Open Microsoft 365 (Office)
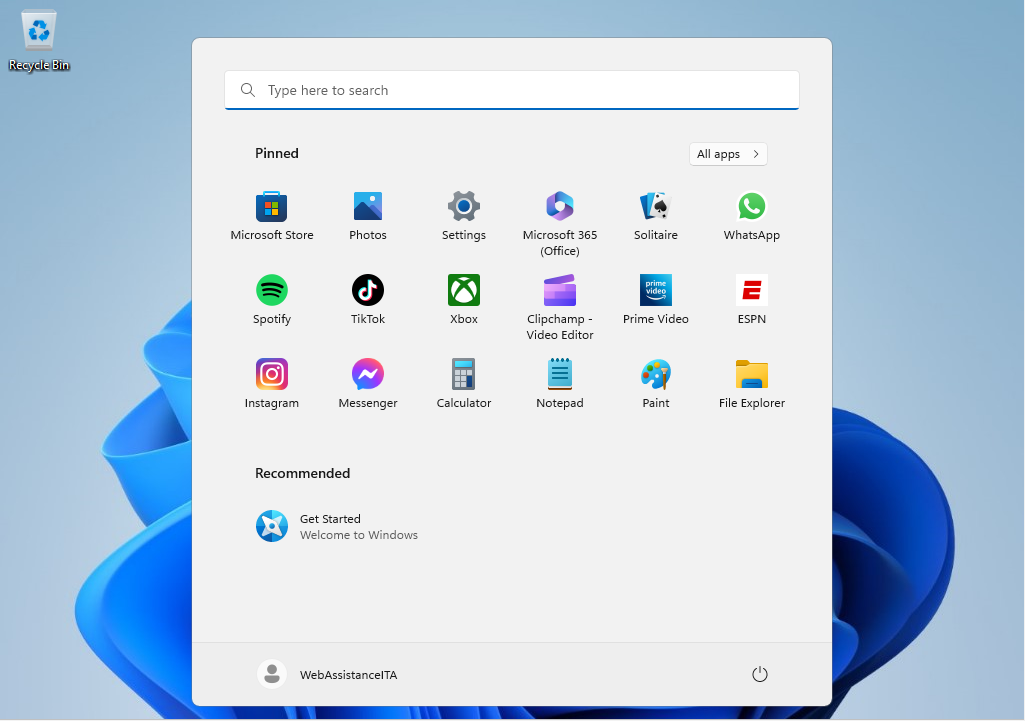 click(560, 224)
